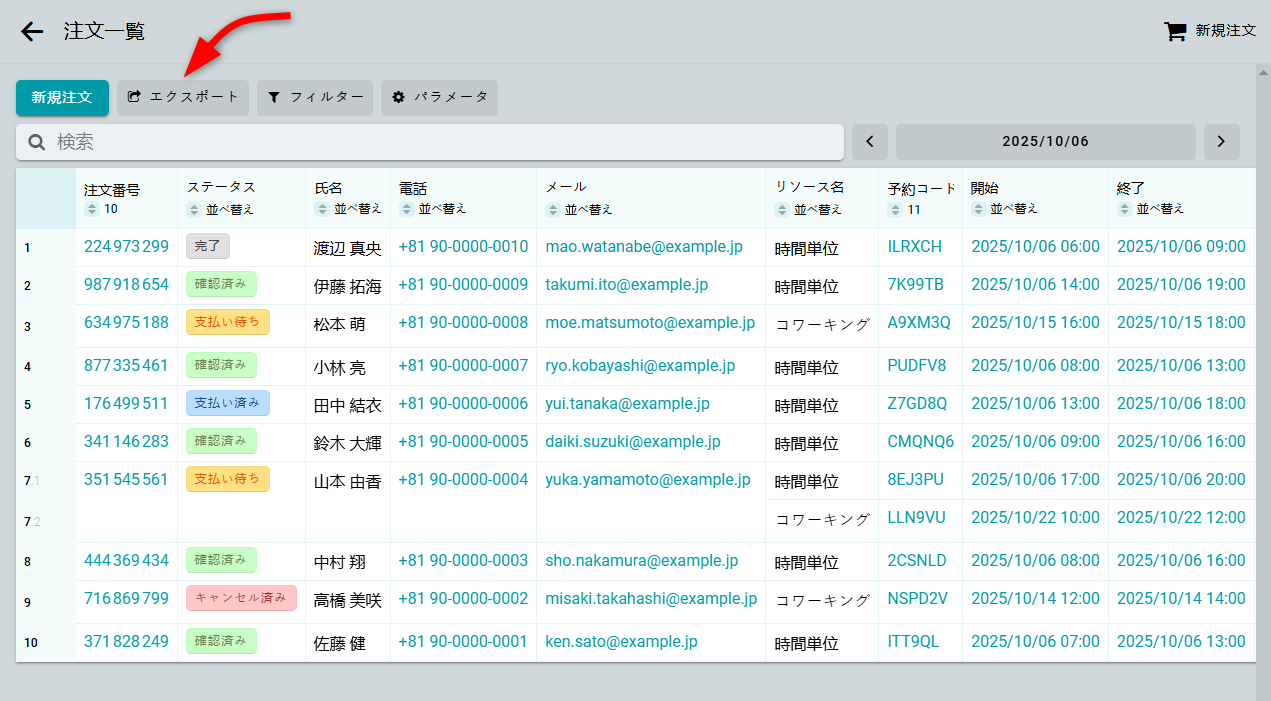
Task: Click email yuka.yamamoto@example.jp
Action: [x=647, y=479]
